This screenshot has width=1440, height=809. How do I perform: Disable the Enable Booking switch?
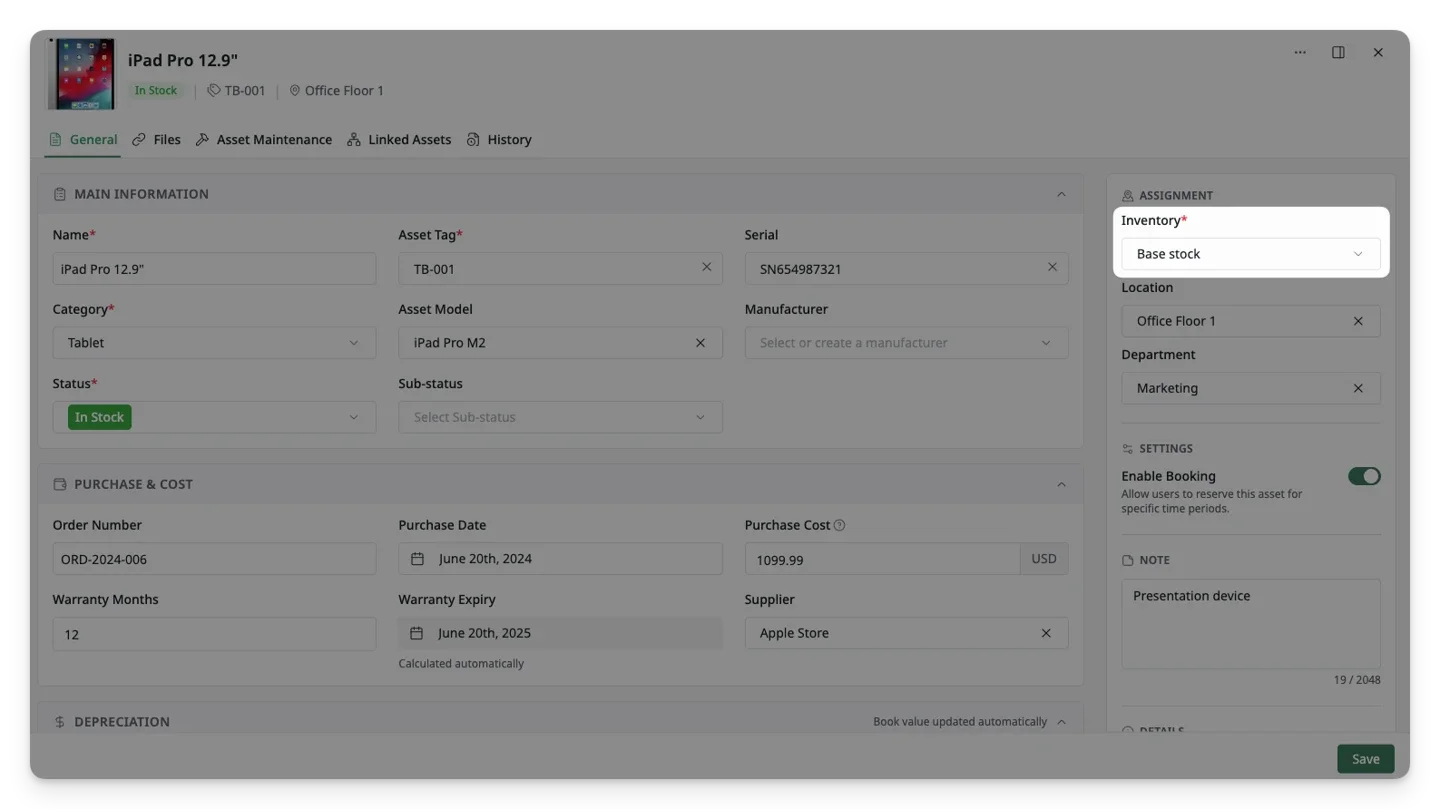point(1364,476)
